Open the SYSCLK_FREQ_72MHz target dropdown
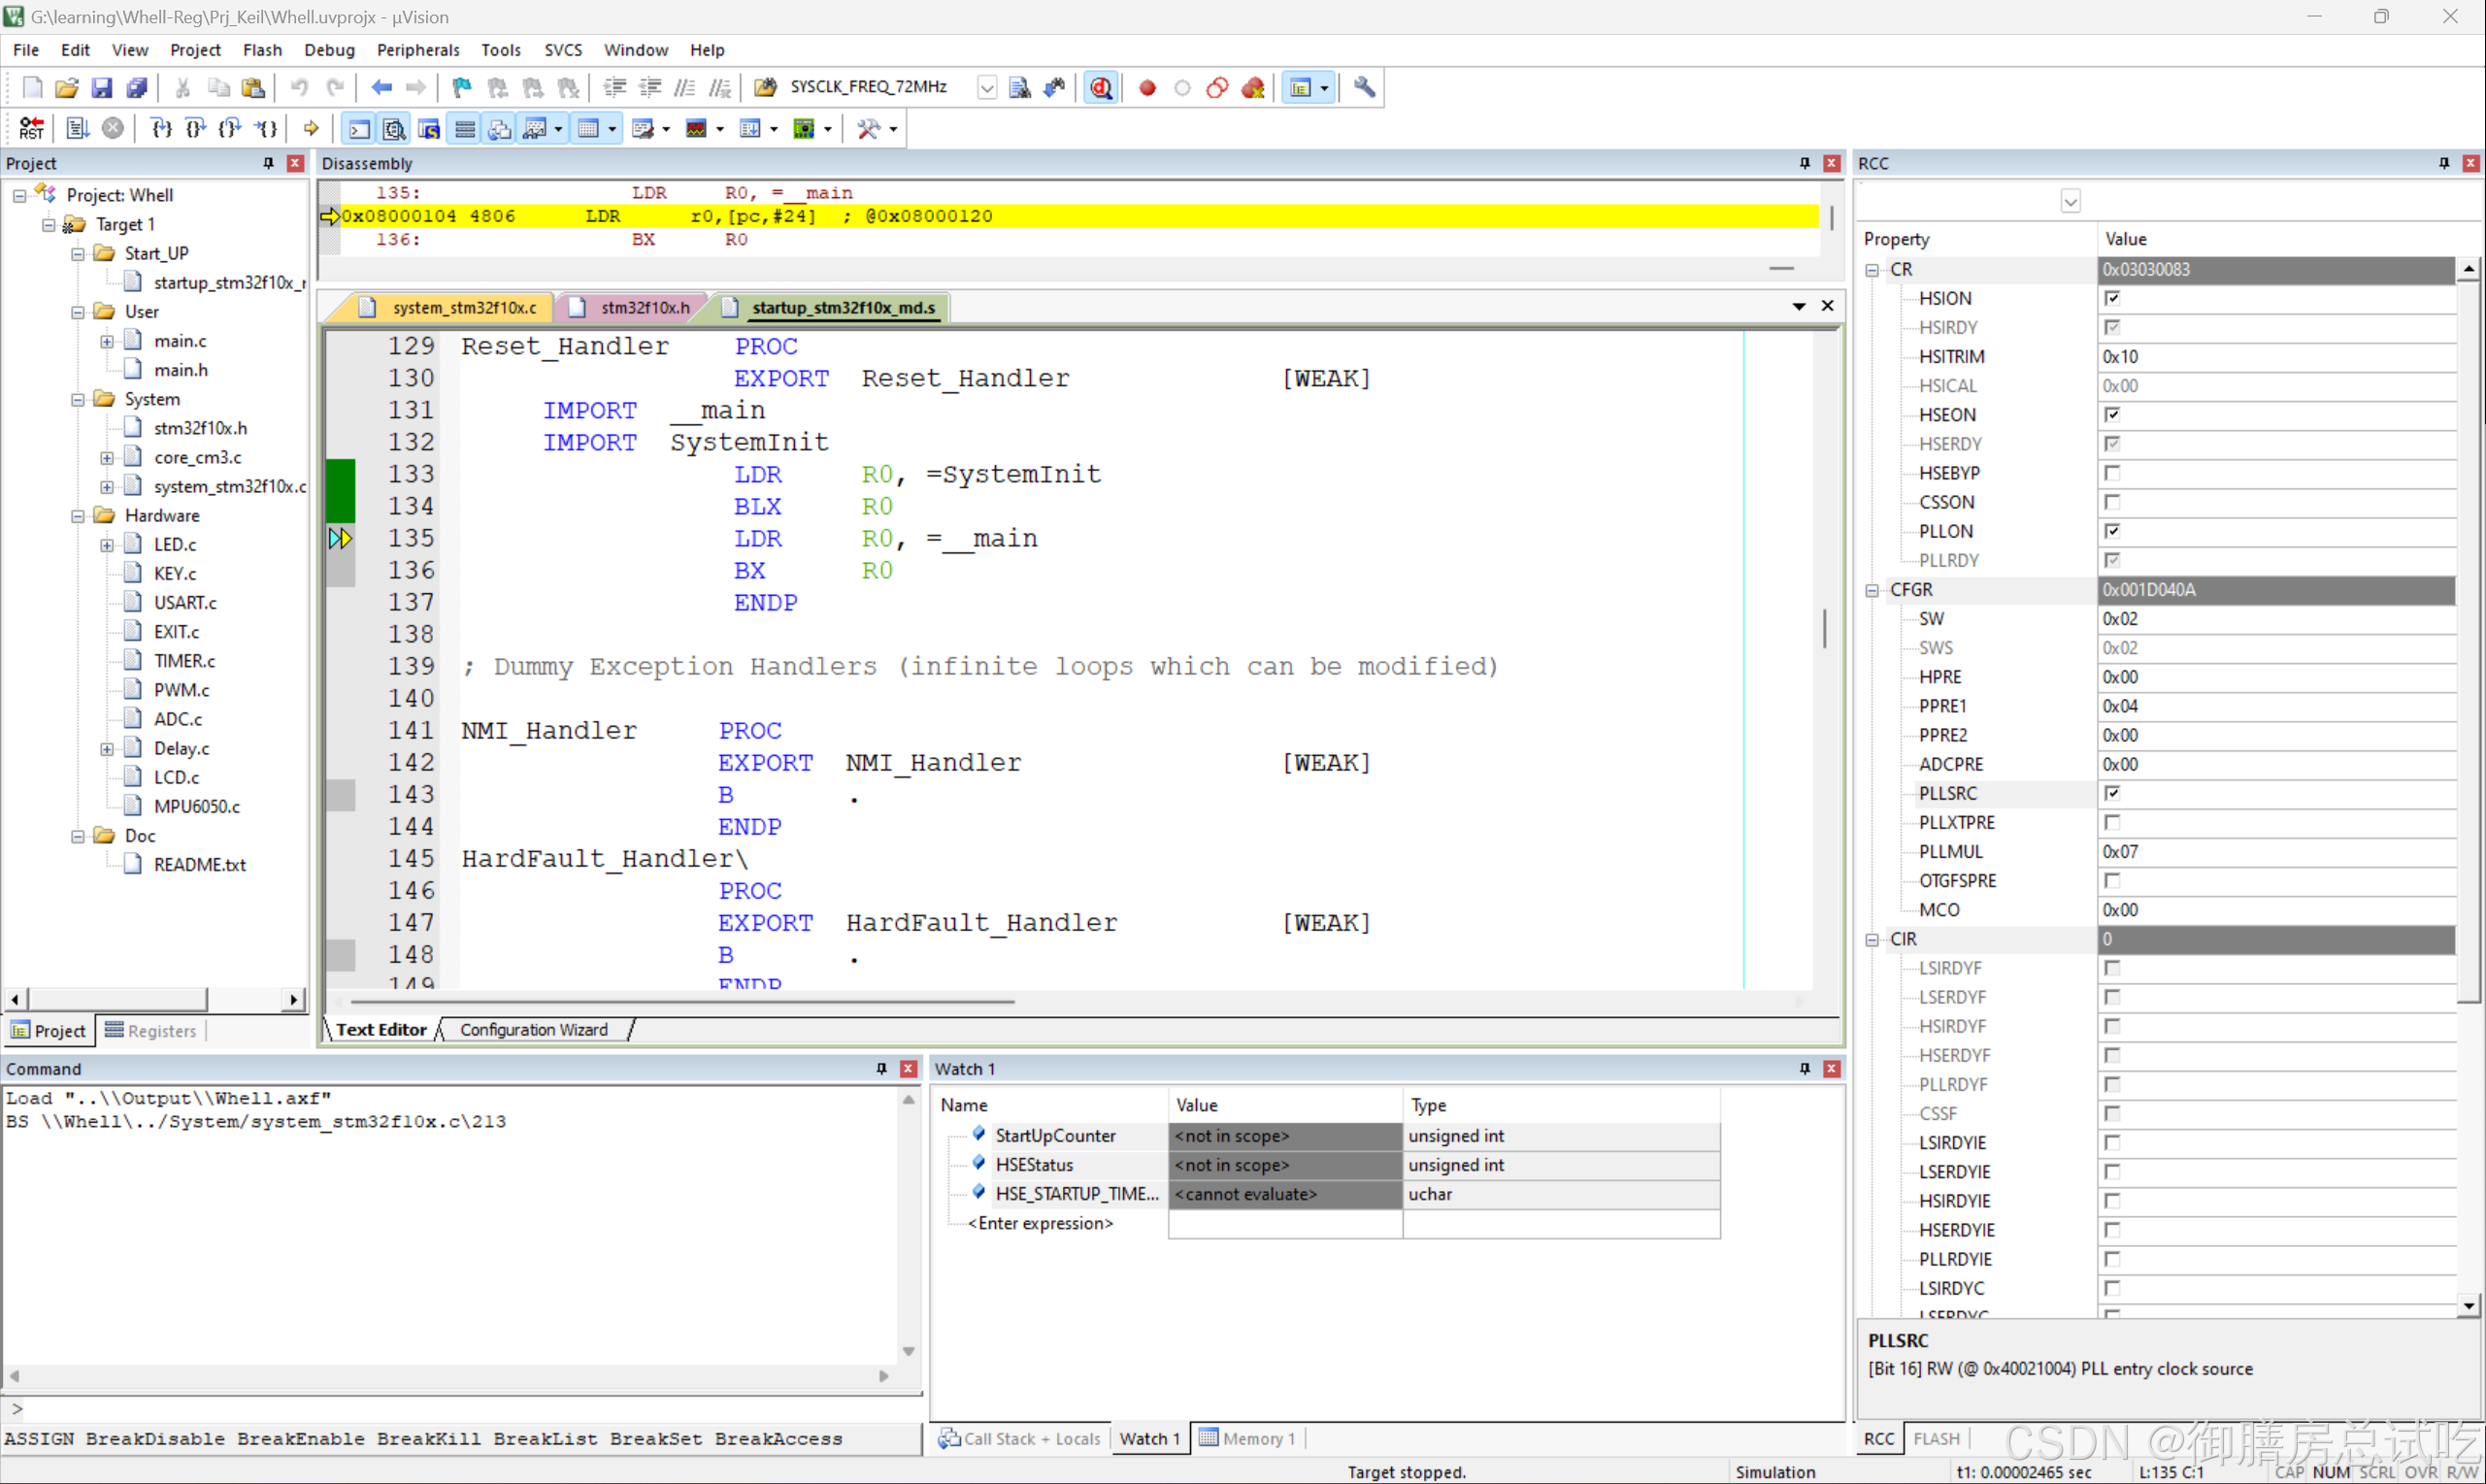2486x1484 pixels. coord(986,88)
